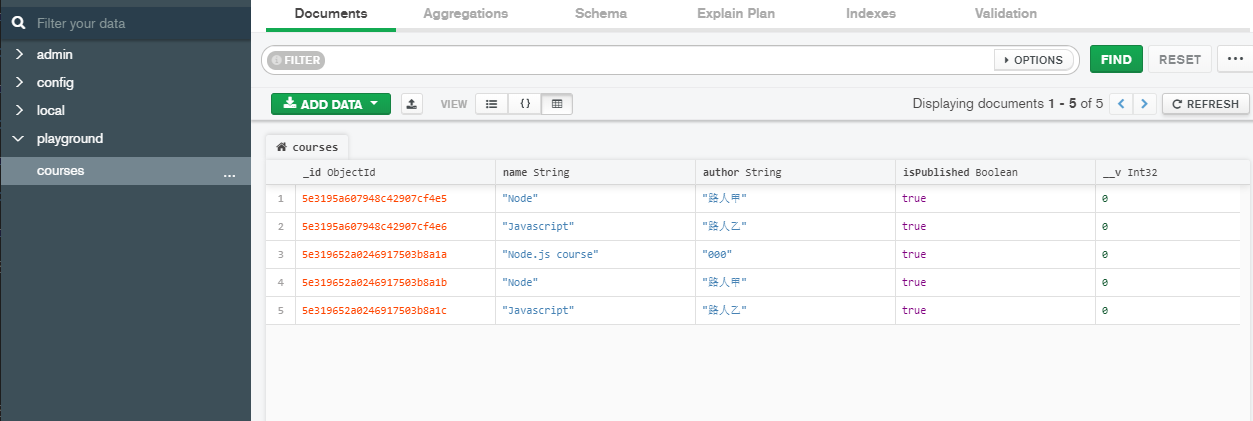Click the search magnifier icon in sidebar
The width and height of the screenshot is (1253, 421).
(x=18, y=22)
